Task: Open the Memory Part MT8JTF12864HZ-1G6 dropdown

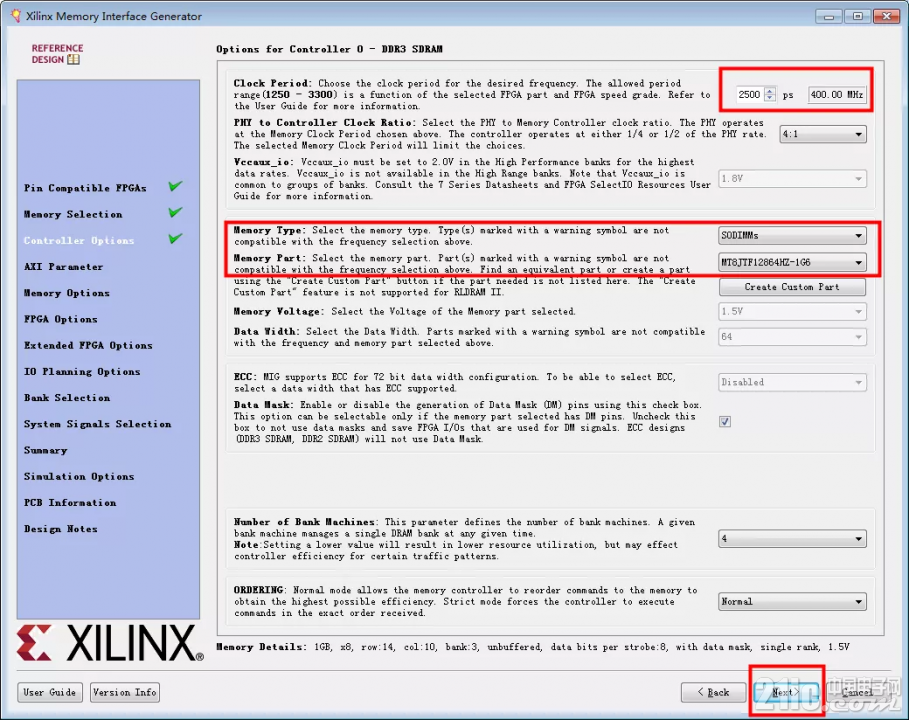Action: [792, 263]
